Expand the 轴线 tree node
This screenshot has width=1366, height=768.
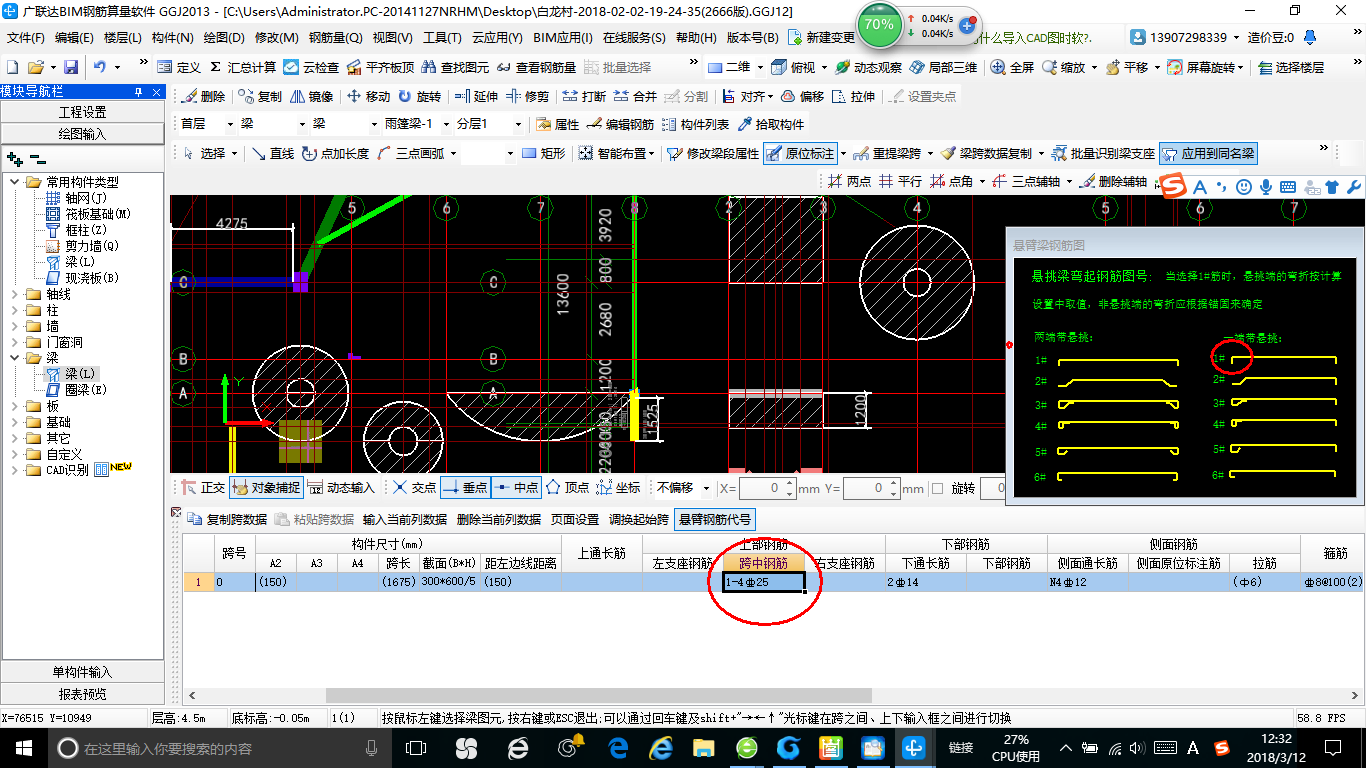16,294
